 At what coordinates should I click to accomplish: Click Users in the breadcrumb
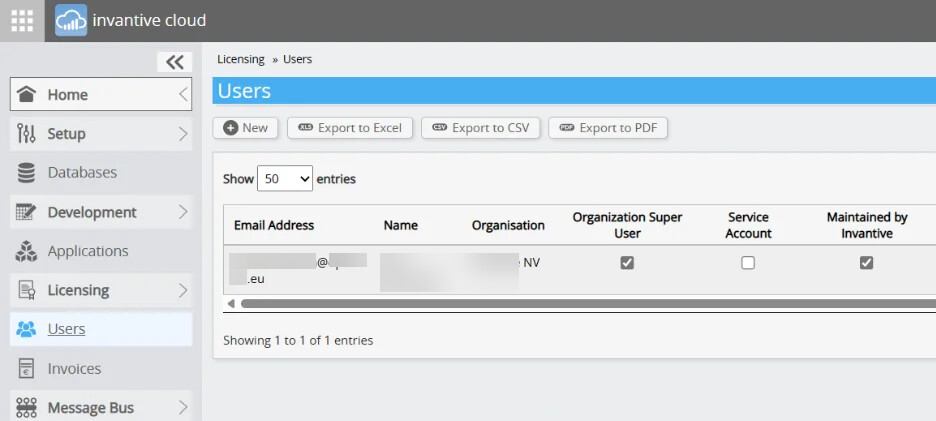point(297,59)
